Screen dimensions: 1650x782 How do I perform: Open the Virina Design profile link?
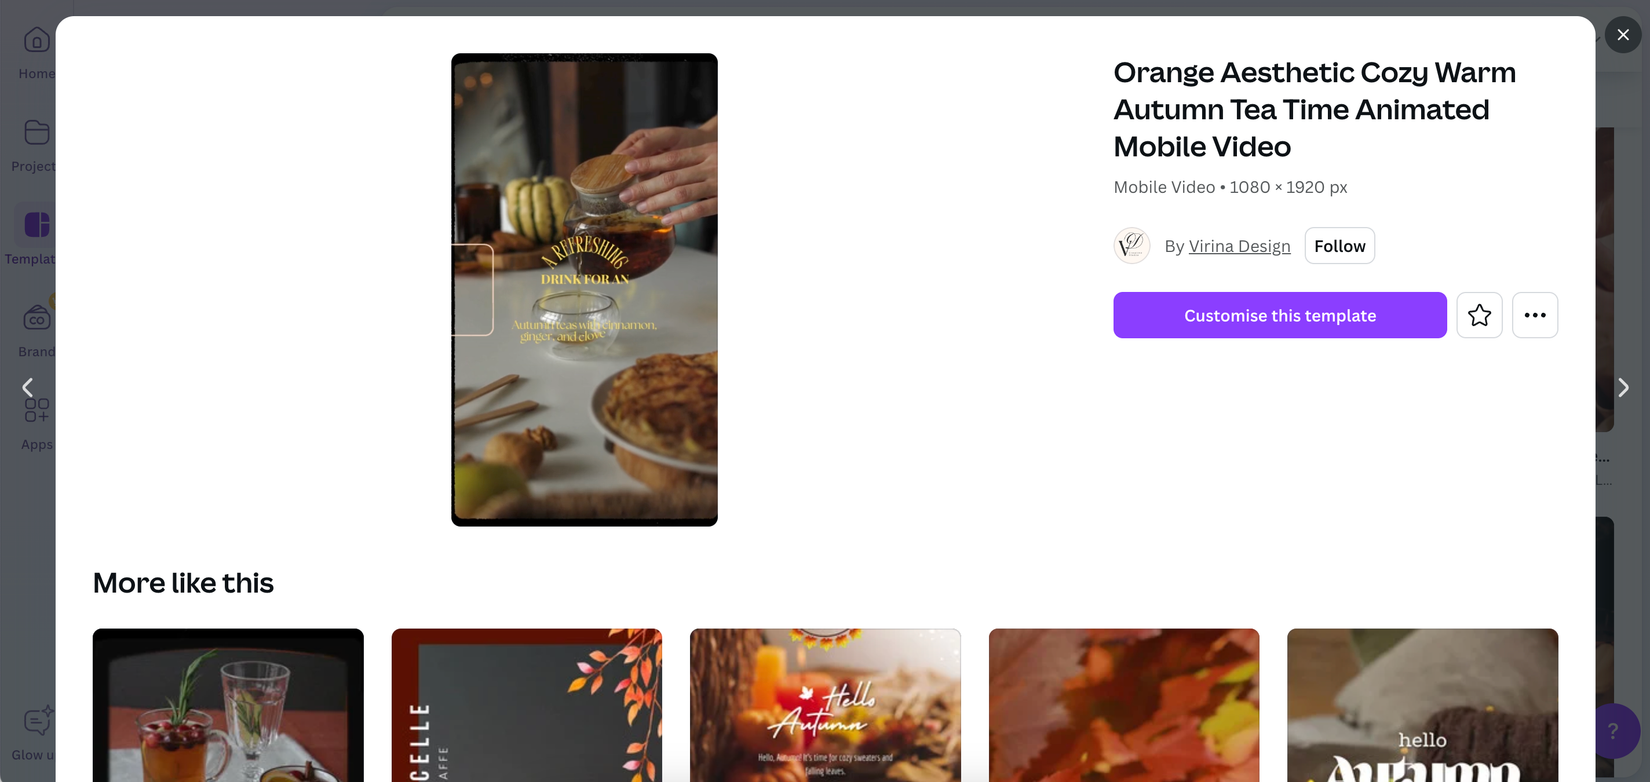tap(1239, 247)
